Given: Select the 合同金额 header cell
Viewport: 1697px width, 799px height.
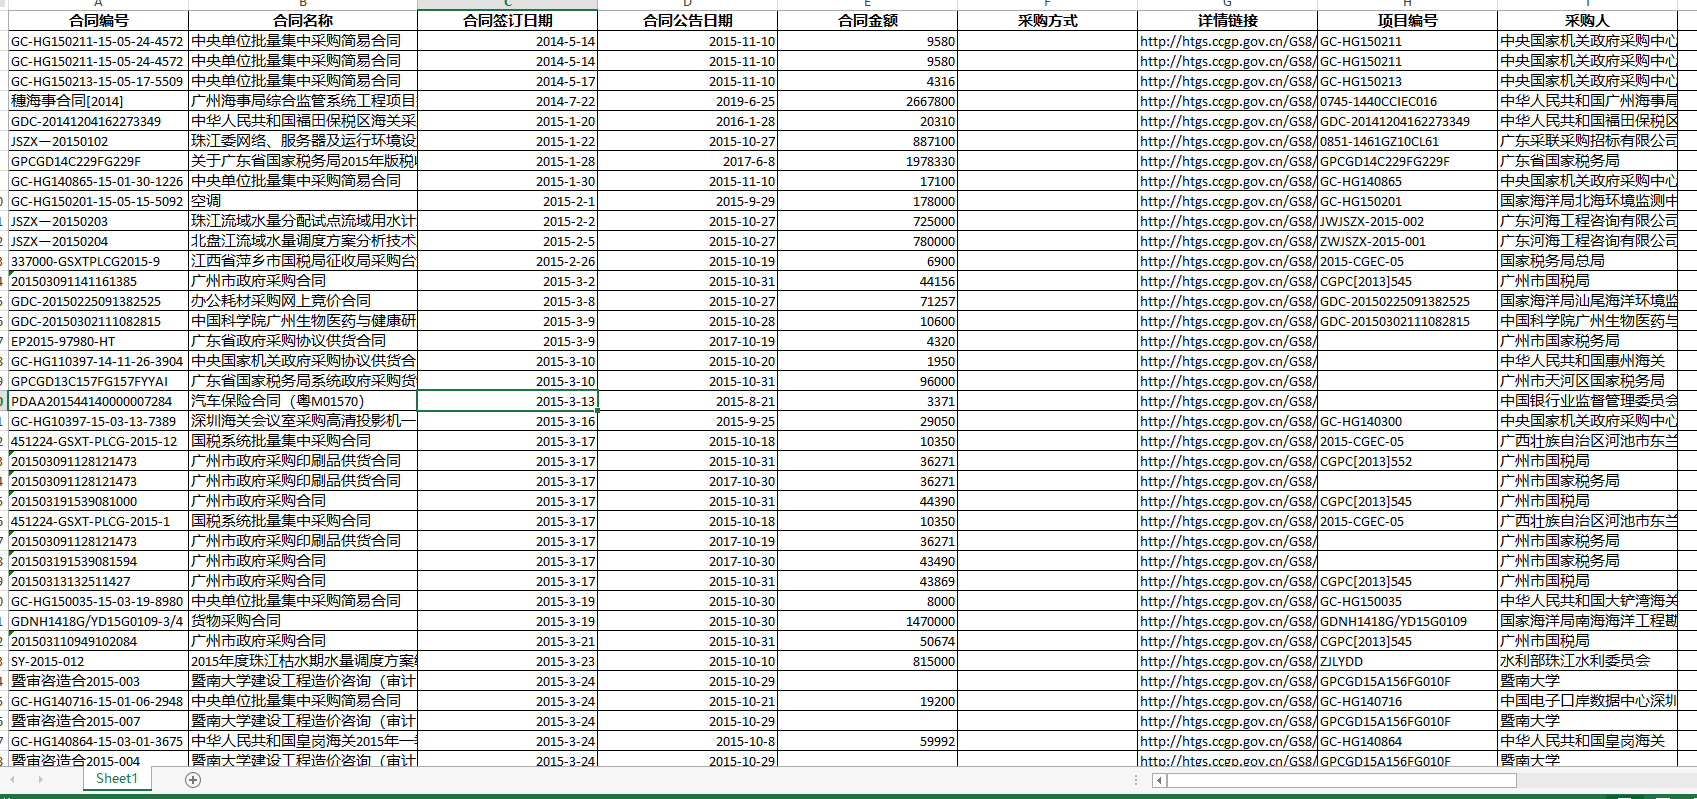Looking at the screenshot, I should tap(867, 21).
